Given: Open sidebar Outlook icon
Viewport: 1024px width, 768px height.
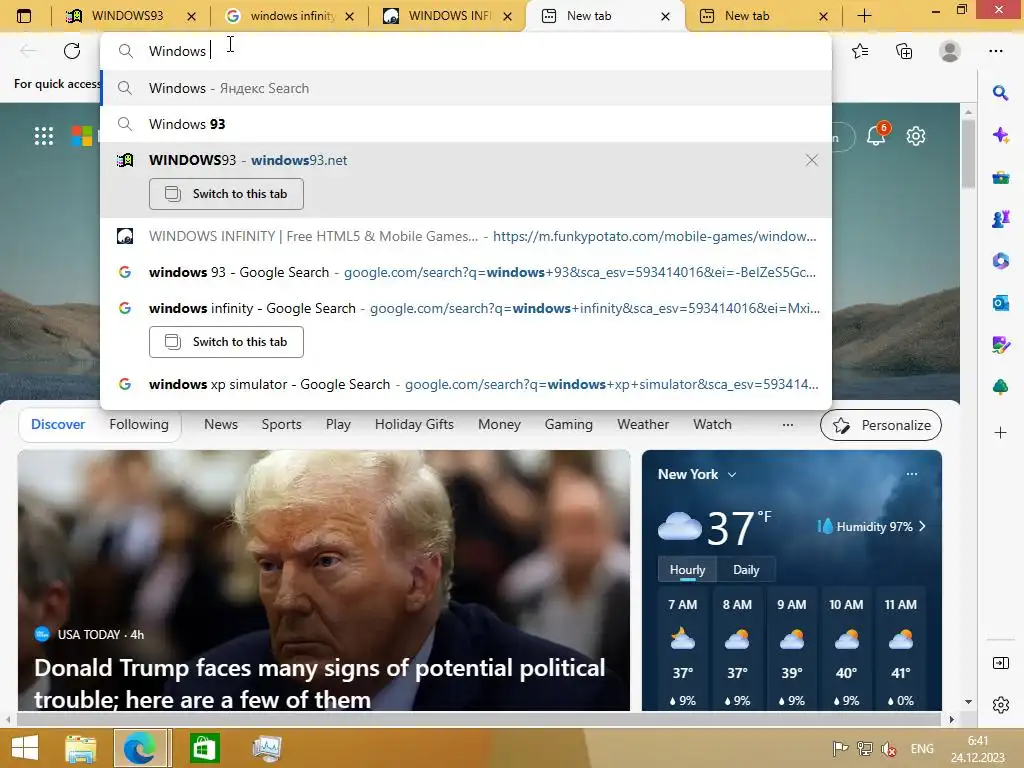Looking at the screenshot, I should [x=1000, y=303].
